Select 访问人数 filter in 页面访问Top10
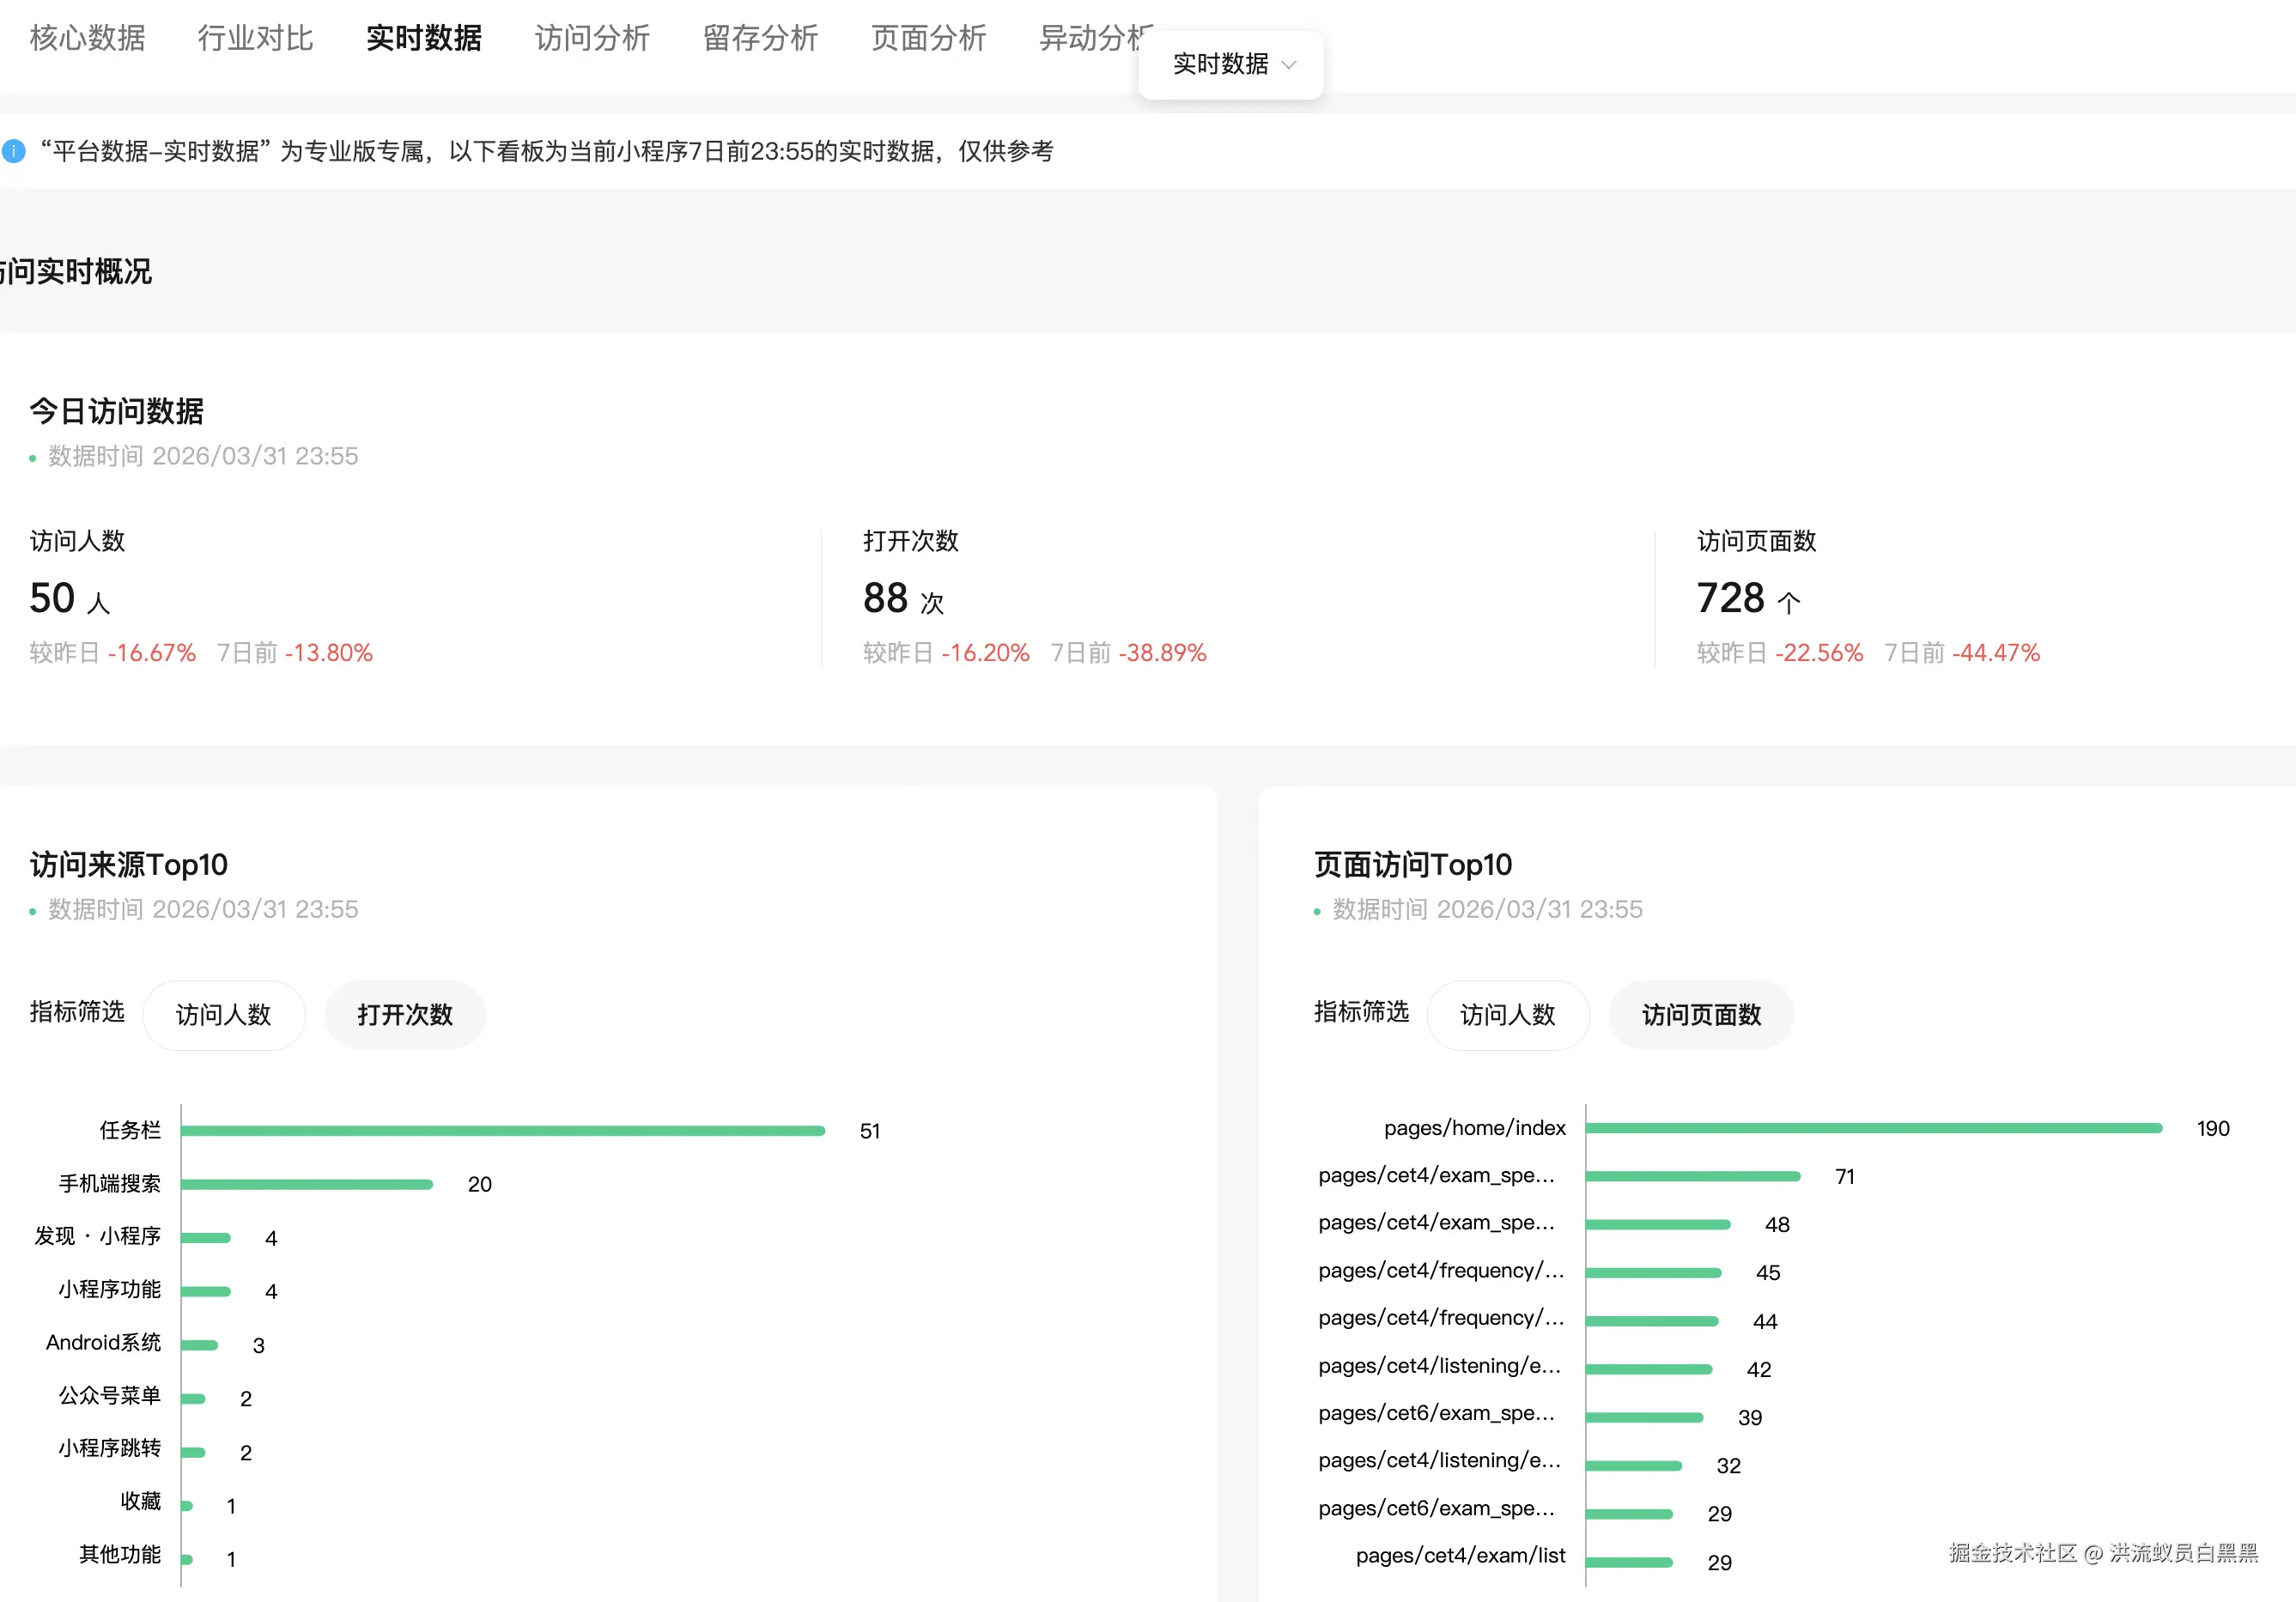 click(x=1507, y=1015)
